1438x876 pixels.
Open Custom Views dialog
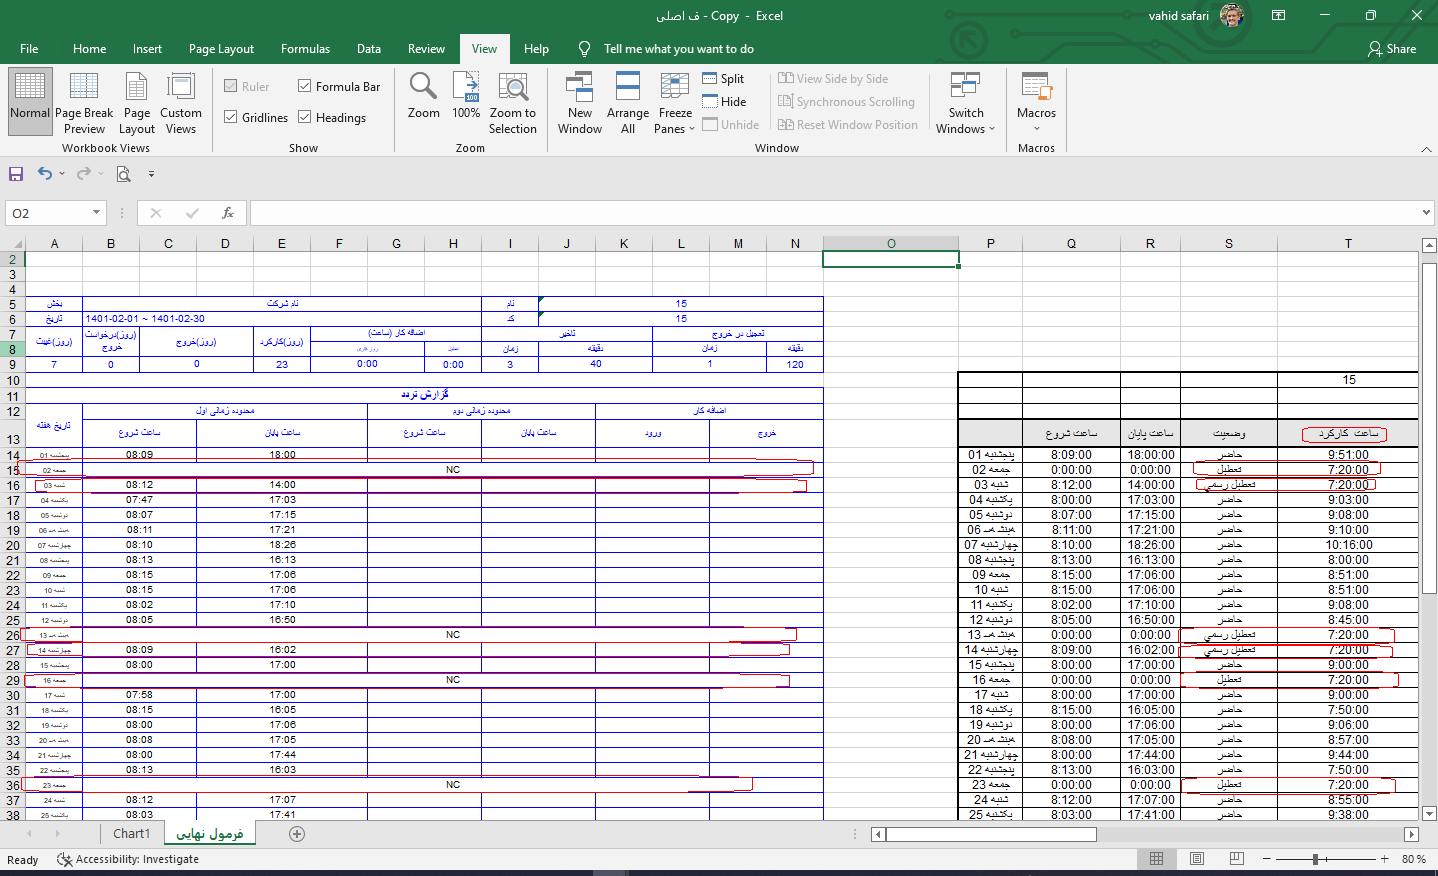181,101
